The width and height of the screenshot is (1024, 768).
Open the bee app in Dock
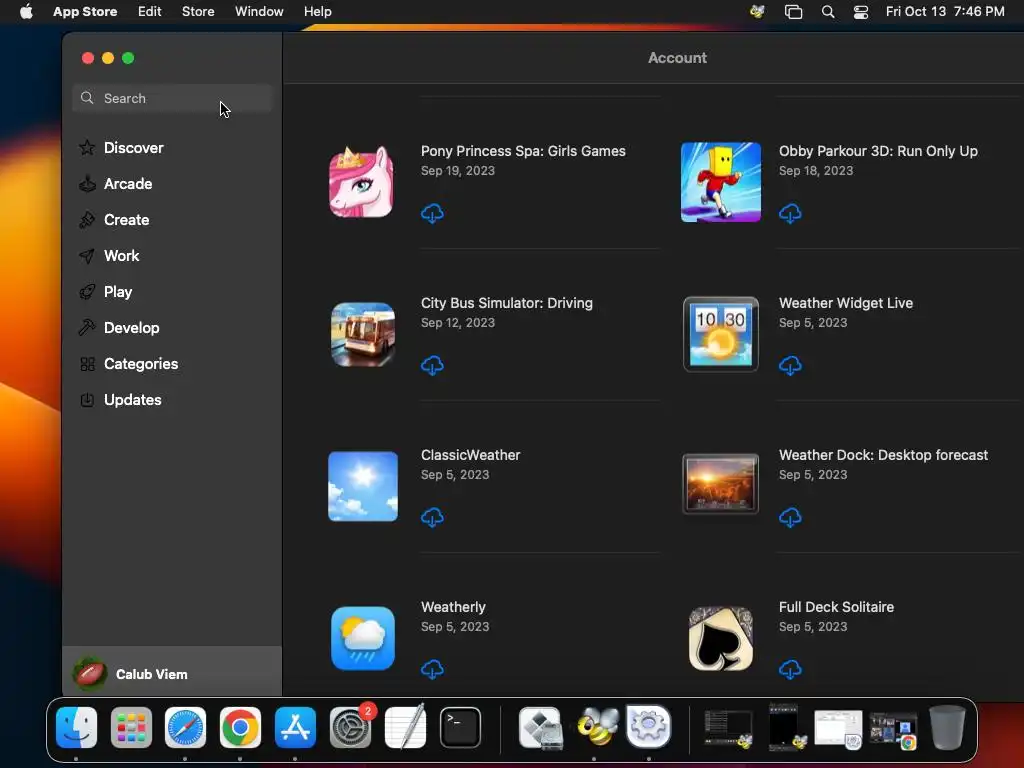597,726
